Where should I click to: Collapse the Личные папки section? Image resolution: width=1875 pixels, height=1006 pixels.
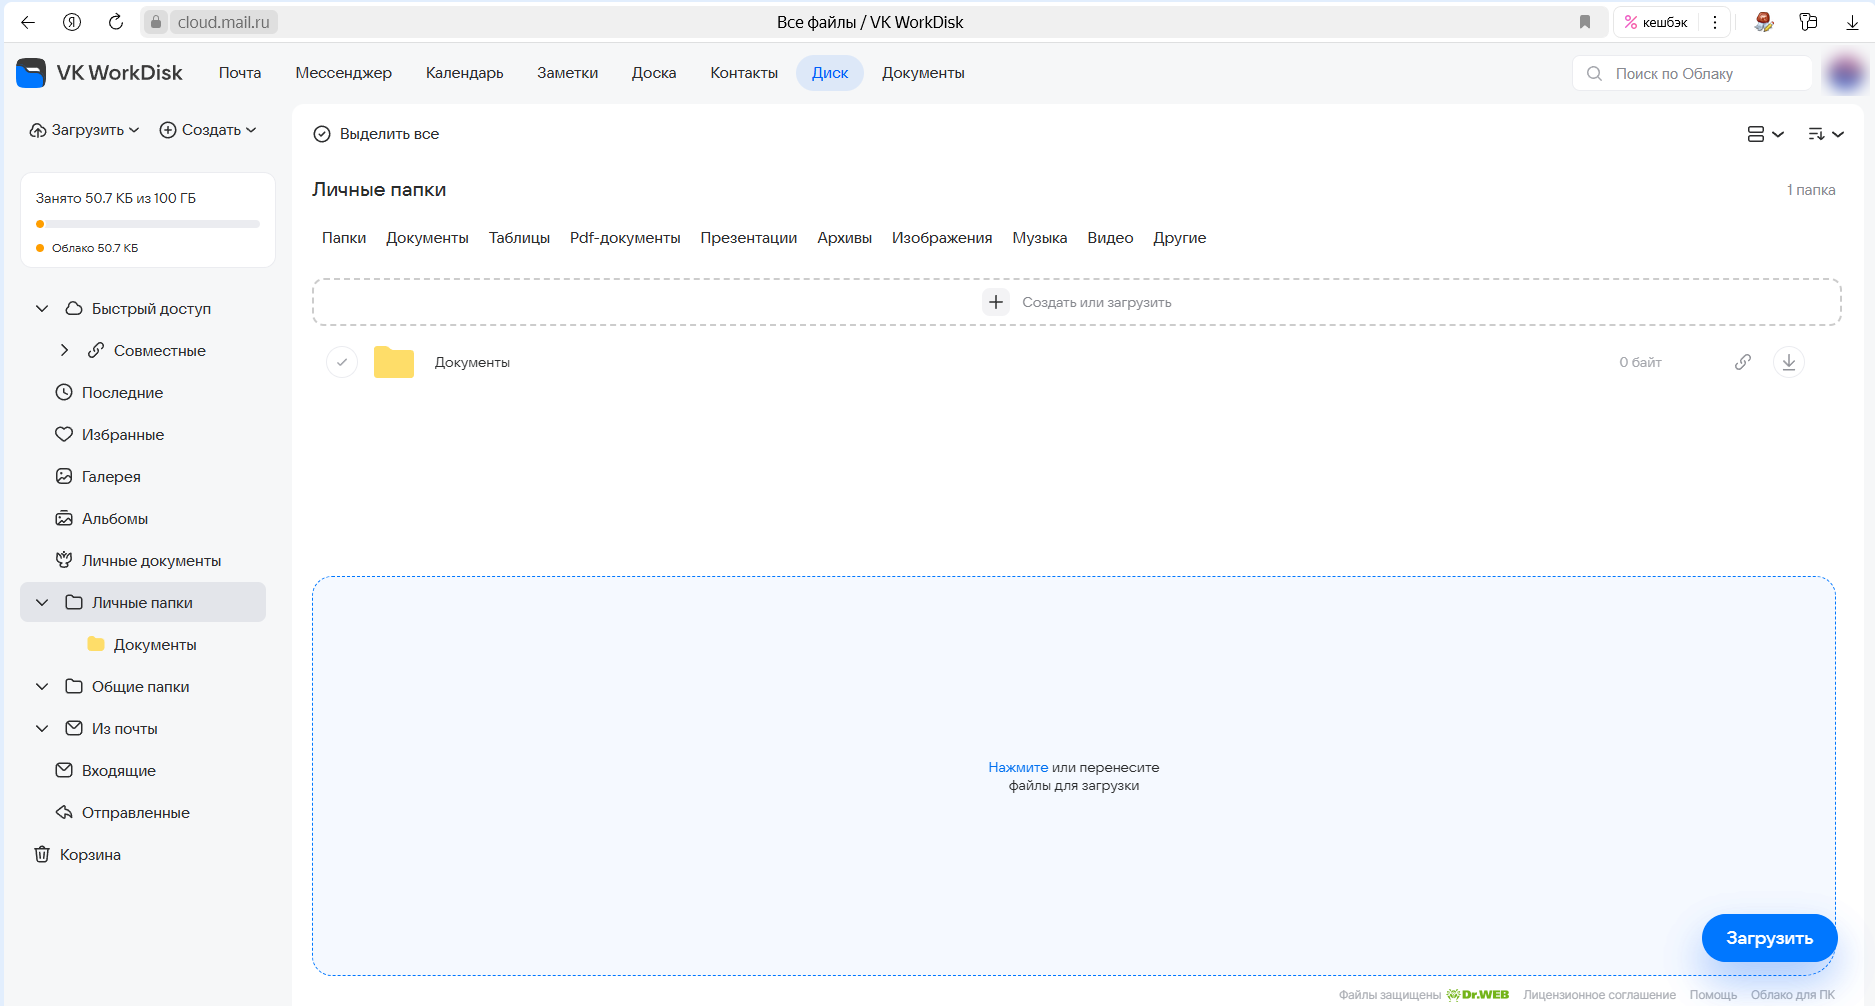(42, 603)
